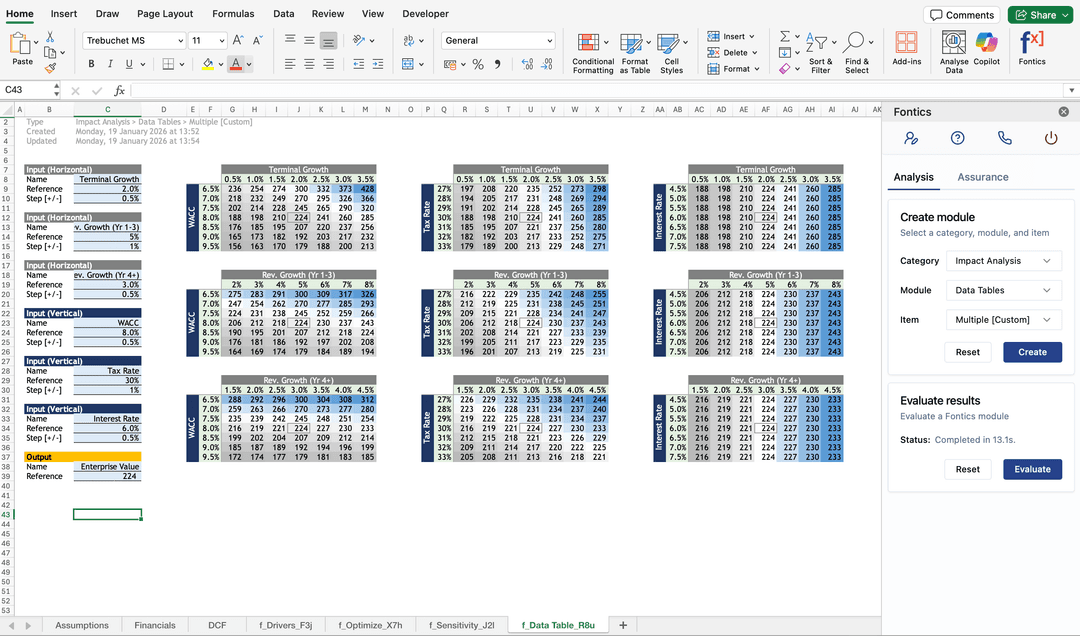Click Reset in Create module section
Screen dimensions: 1080x636
pos(967,352)
